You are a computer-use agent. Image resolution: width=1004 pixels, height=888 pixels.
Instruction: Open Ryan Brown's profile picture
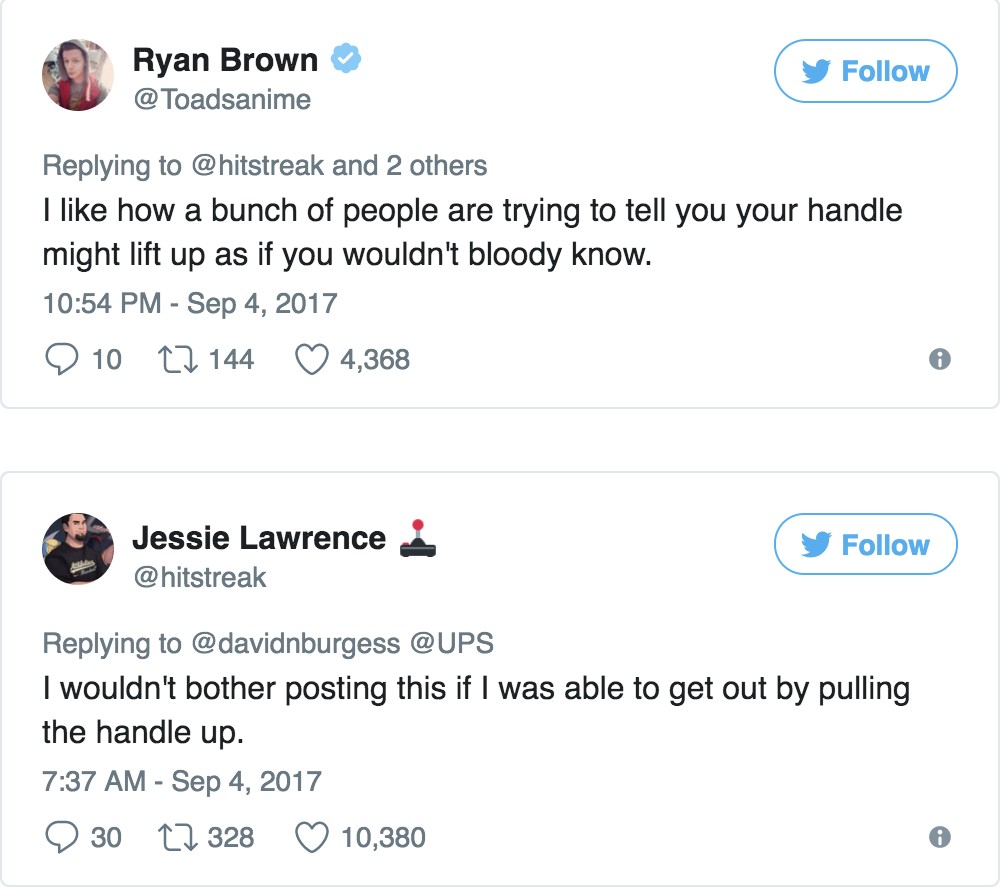pyautogui.click(x=77, y=76)
